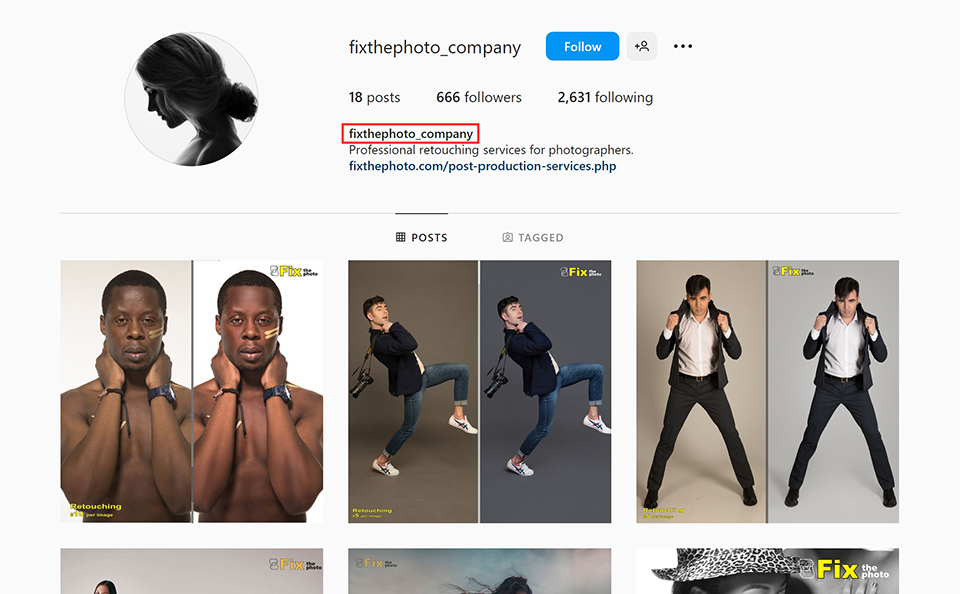
Task: Click the highlighted fixthephoto_company username
Action: [x=410, y=133]
